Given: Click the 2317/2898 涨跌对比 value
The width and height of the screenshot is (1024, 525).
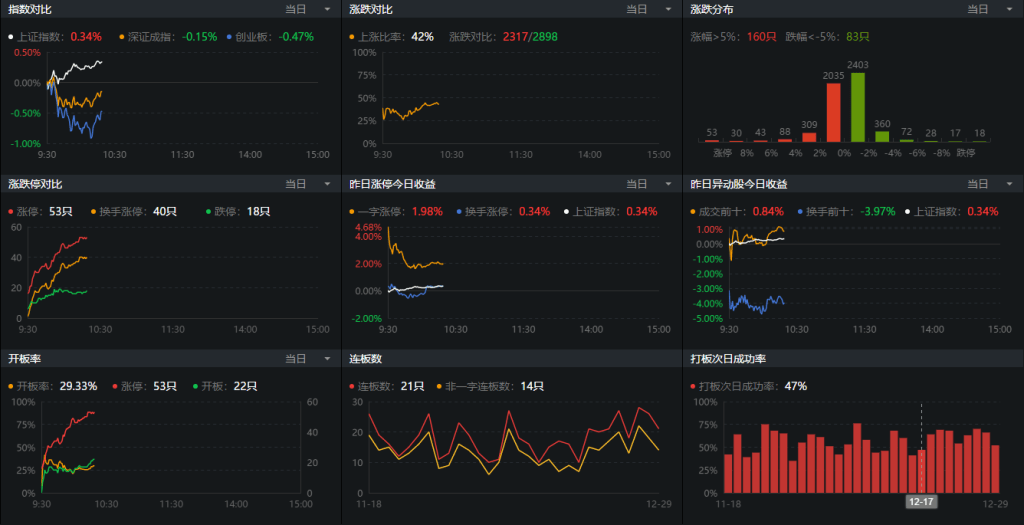Looking at the screenshot, I should [529, 36].
